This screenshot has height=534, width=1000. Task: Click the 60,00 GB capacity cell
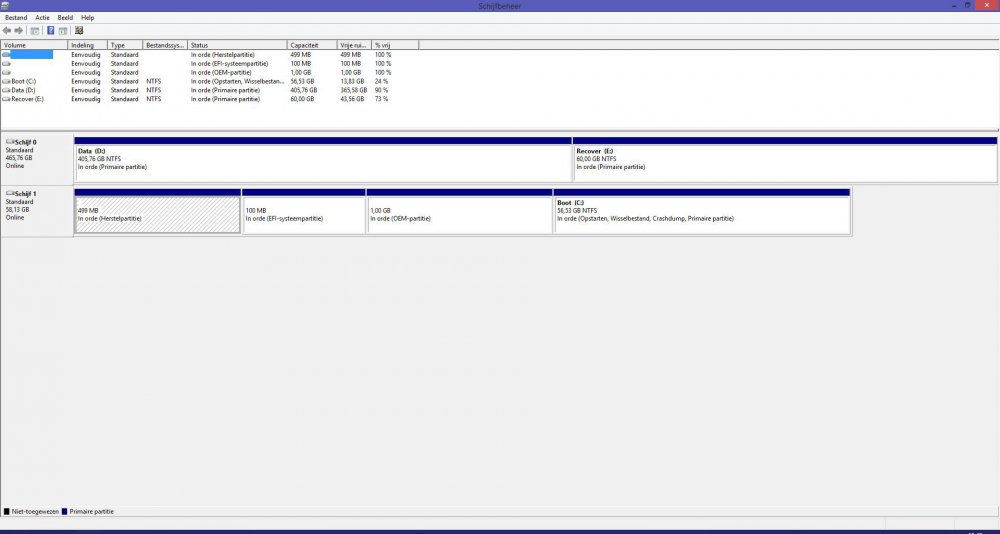coord(302,100)
